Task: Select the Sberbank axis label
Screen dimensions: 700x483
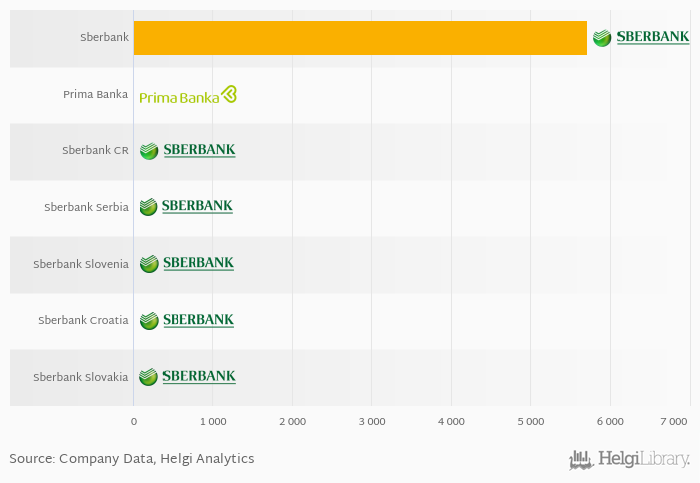Action: 104,37
